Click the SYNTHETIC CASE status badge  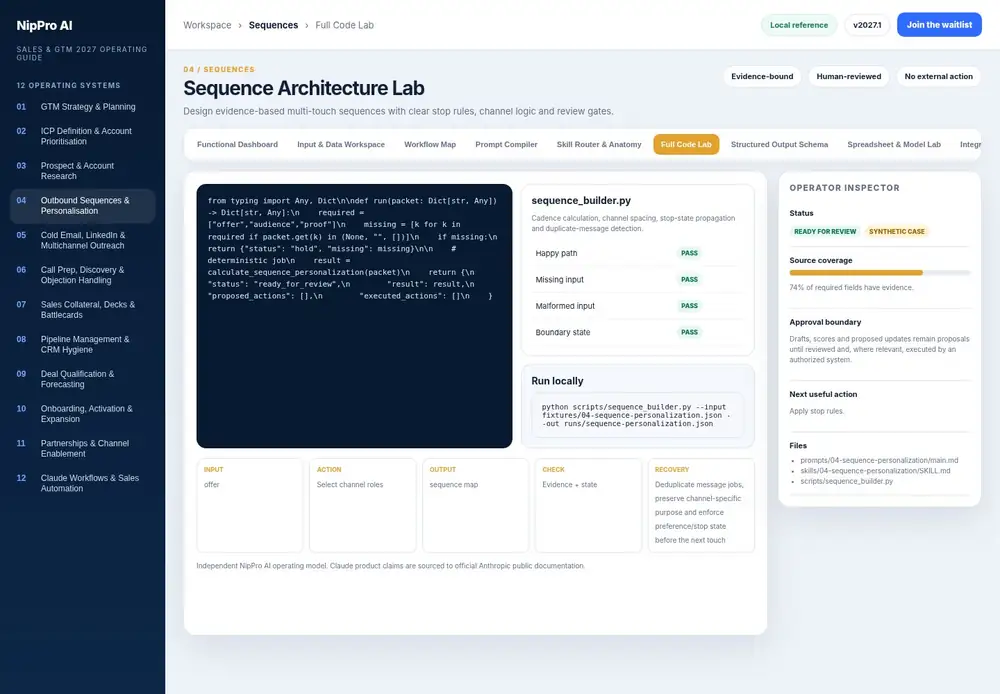coord(897,232)
